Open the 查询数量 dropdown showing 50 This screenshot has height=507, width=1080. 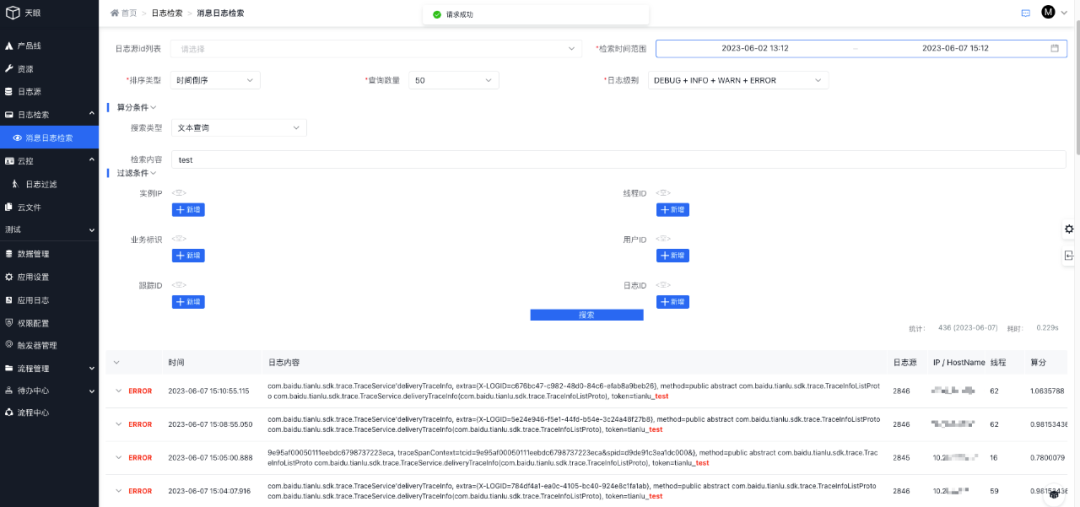[x=453, y=81]
